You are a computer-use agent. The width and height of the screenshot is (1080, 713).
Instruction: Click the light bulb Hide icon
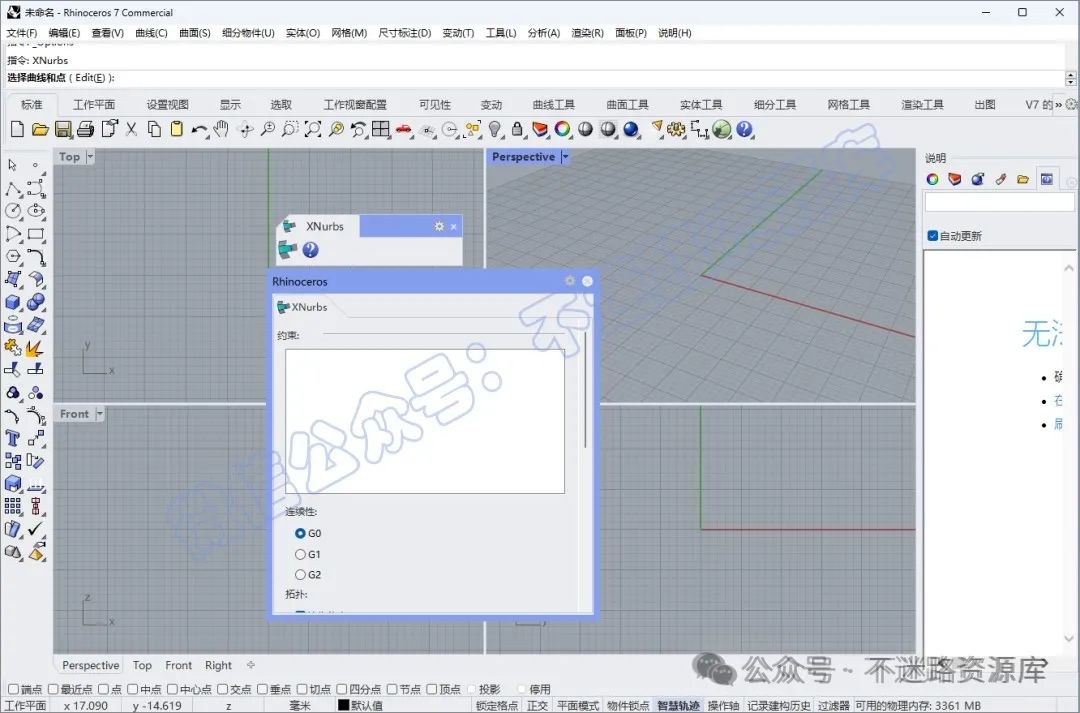coord(495,129)
